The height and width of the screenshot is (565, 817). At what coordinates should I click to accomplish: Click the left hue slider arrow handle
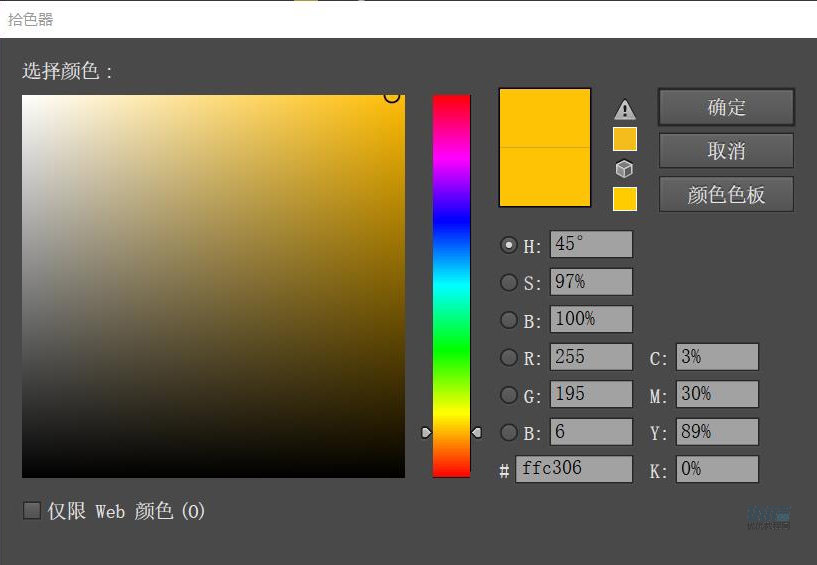(x=426, y=432)
